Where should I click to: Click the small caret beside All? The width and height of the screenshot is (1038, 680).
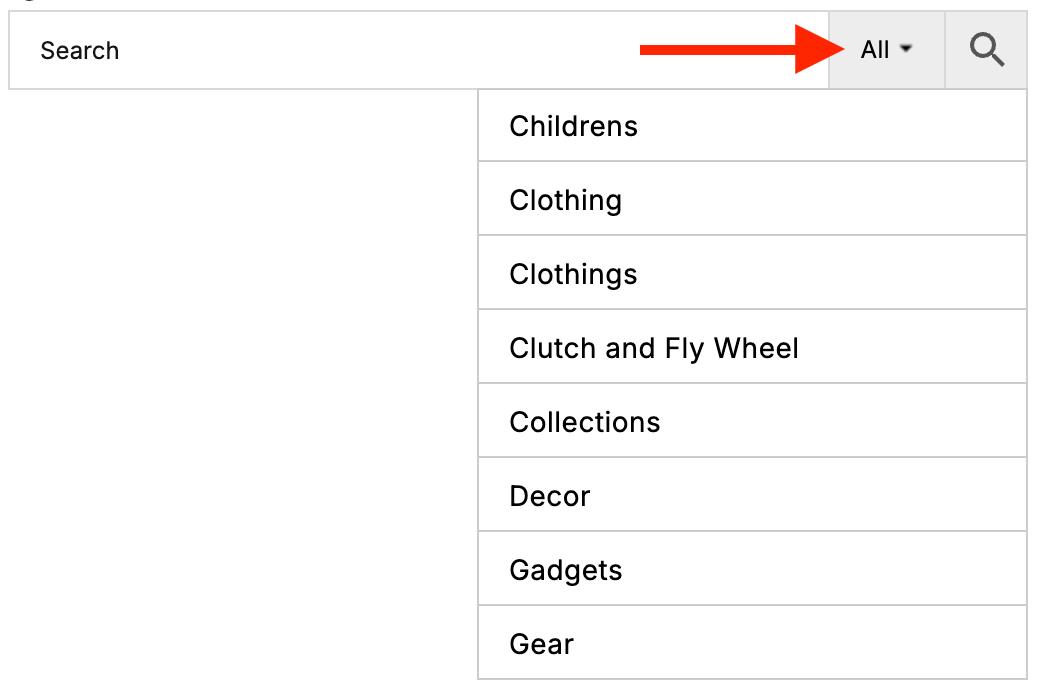906,49
